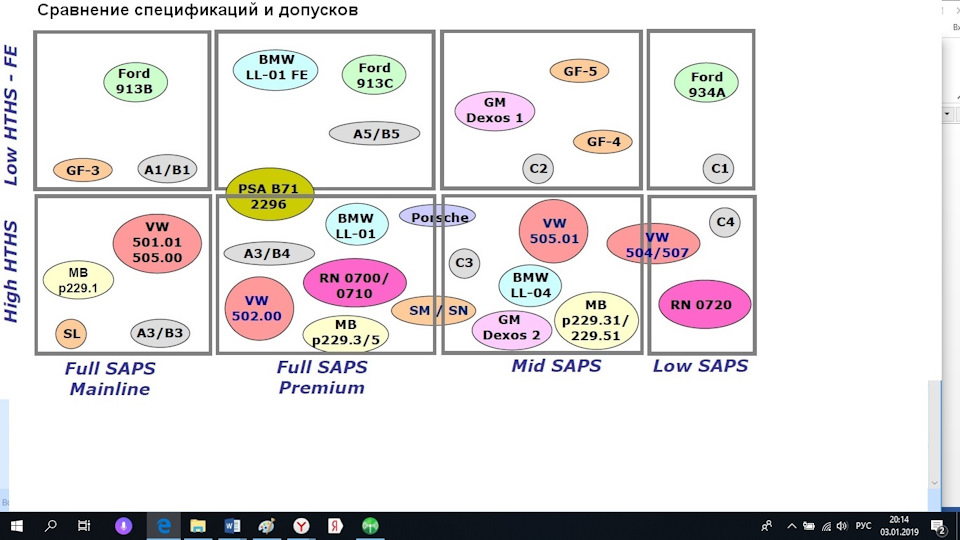Open the Windows Start menu
Image resolution: width=960 pixels, height=540 pixels.
click(16, 525)
